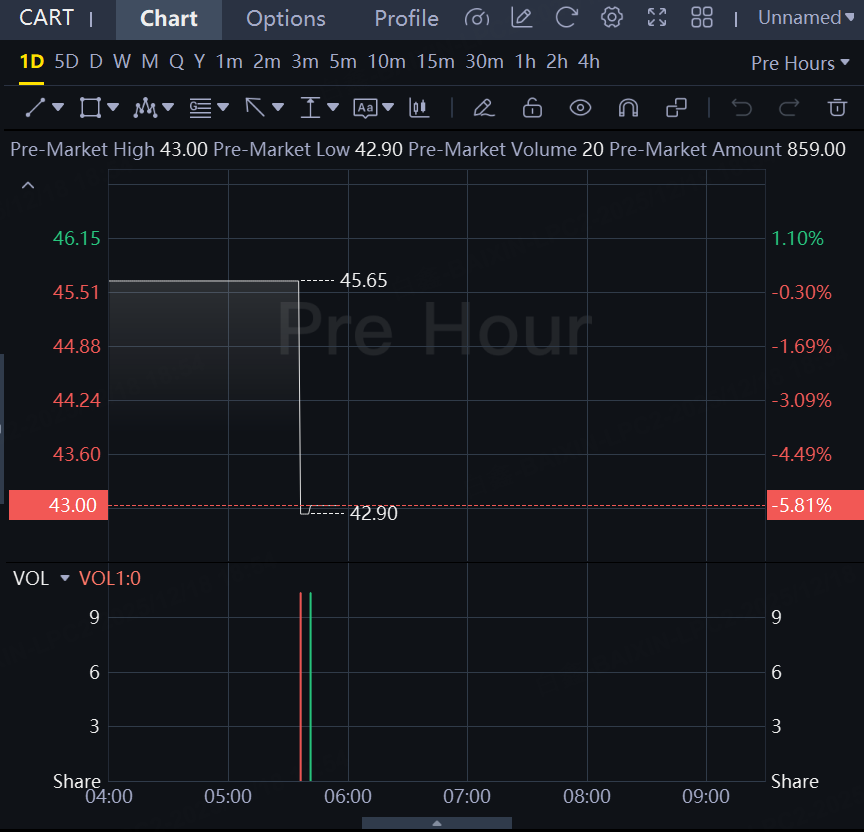Click the VOL1:0 indicator label
864x832 pixels.
coord(110,578)
